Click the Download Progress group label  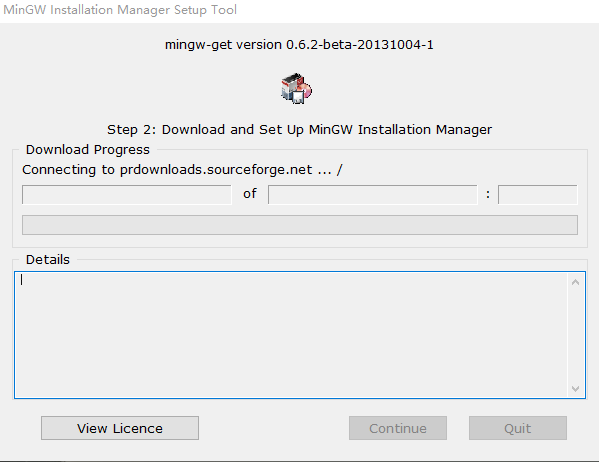pyautogui.click(x=87, y=150)
